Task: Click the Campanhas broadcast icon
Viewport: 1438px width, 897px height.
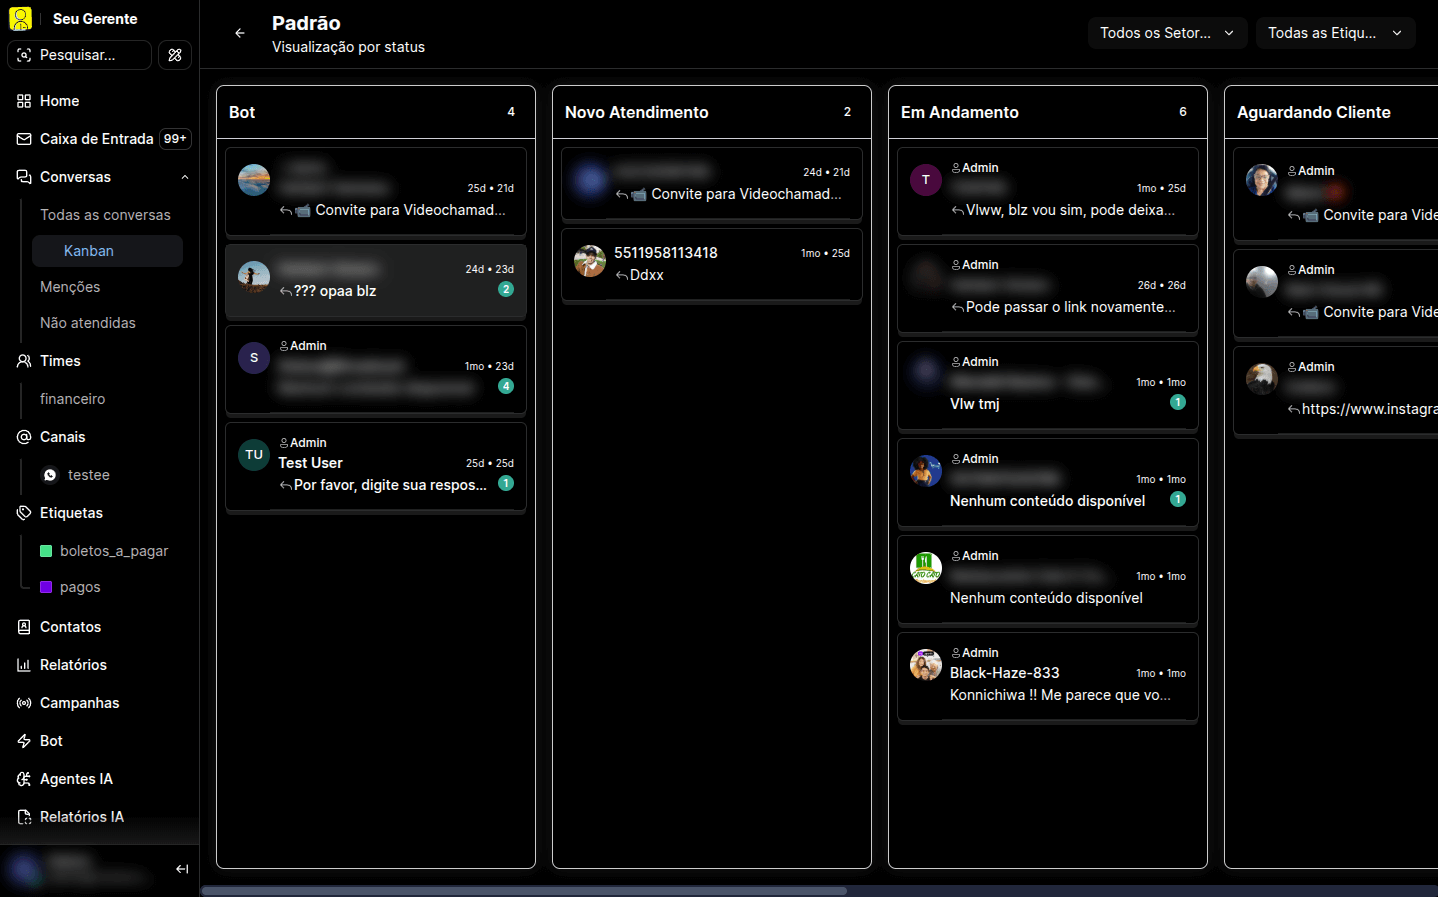Action: pos(22,703)
